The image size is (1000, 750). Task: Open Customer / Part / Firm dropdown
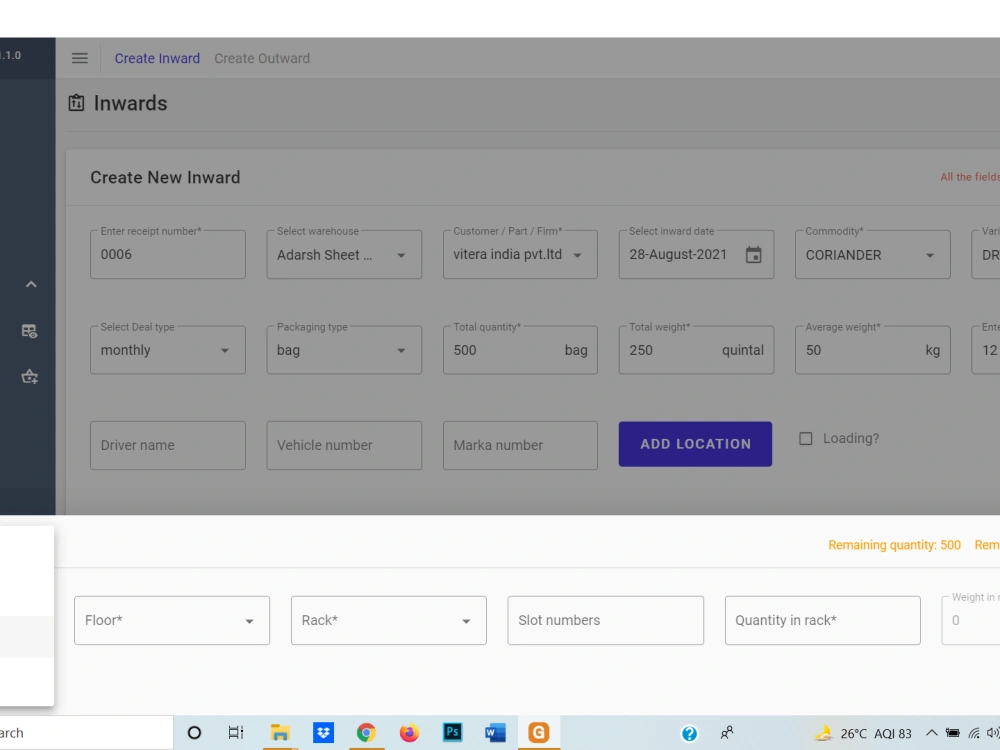pos(520,254)
